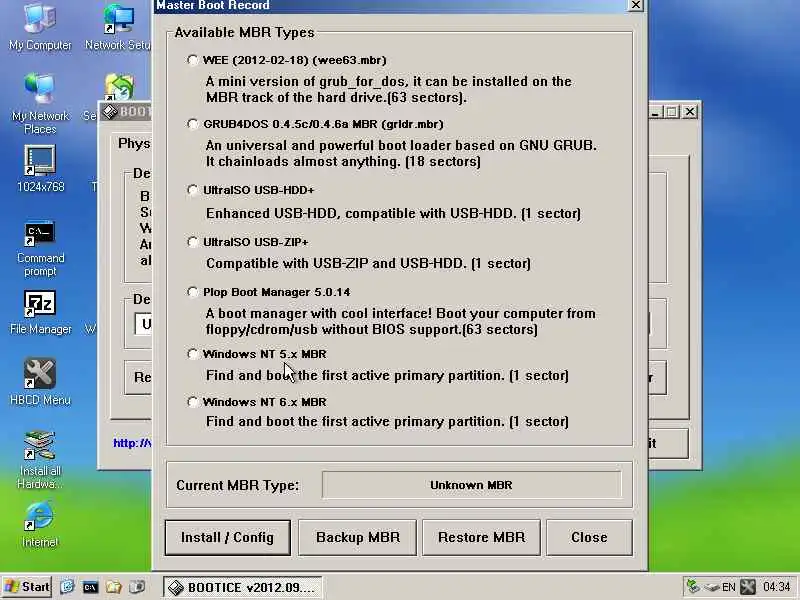Open Install all Hardware desktop shortcut

coord(40,460)
